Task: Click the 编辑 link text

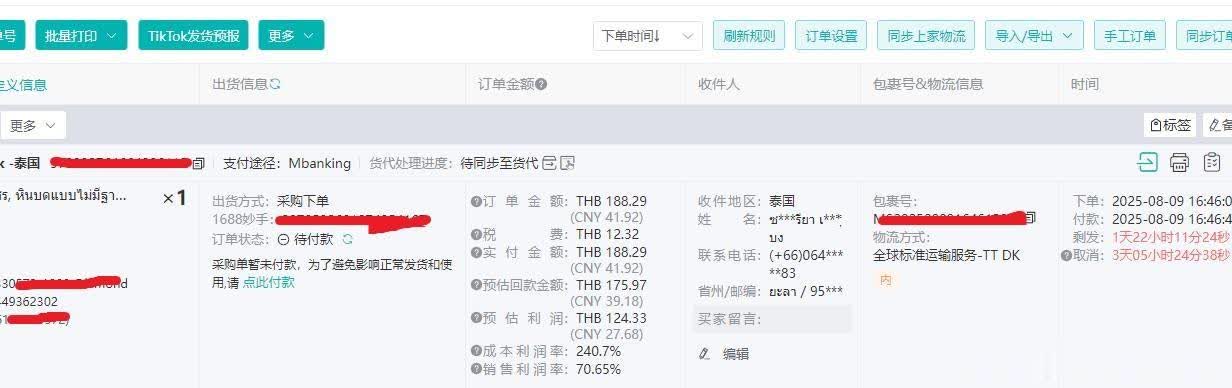Action: coord(736,353)
